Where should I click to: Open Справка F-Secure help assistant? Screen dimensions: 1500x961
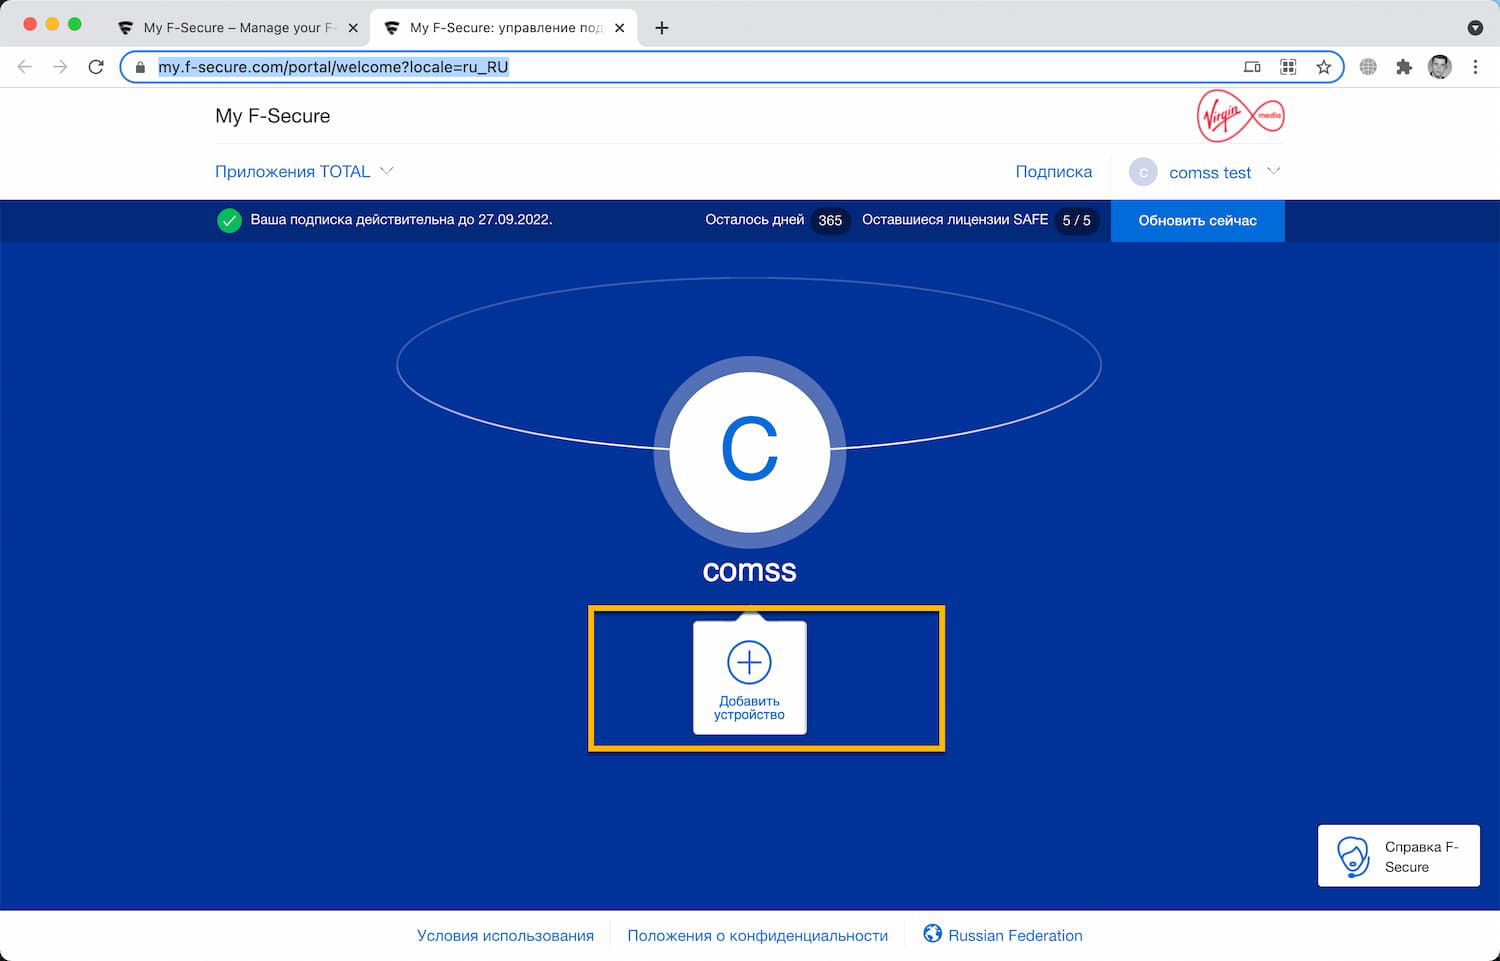pyautogui.click(x=1398, y=855)
